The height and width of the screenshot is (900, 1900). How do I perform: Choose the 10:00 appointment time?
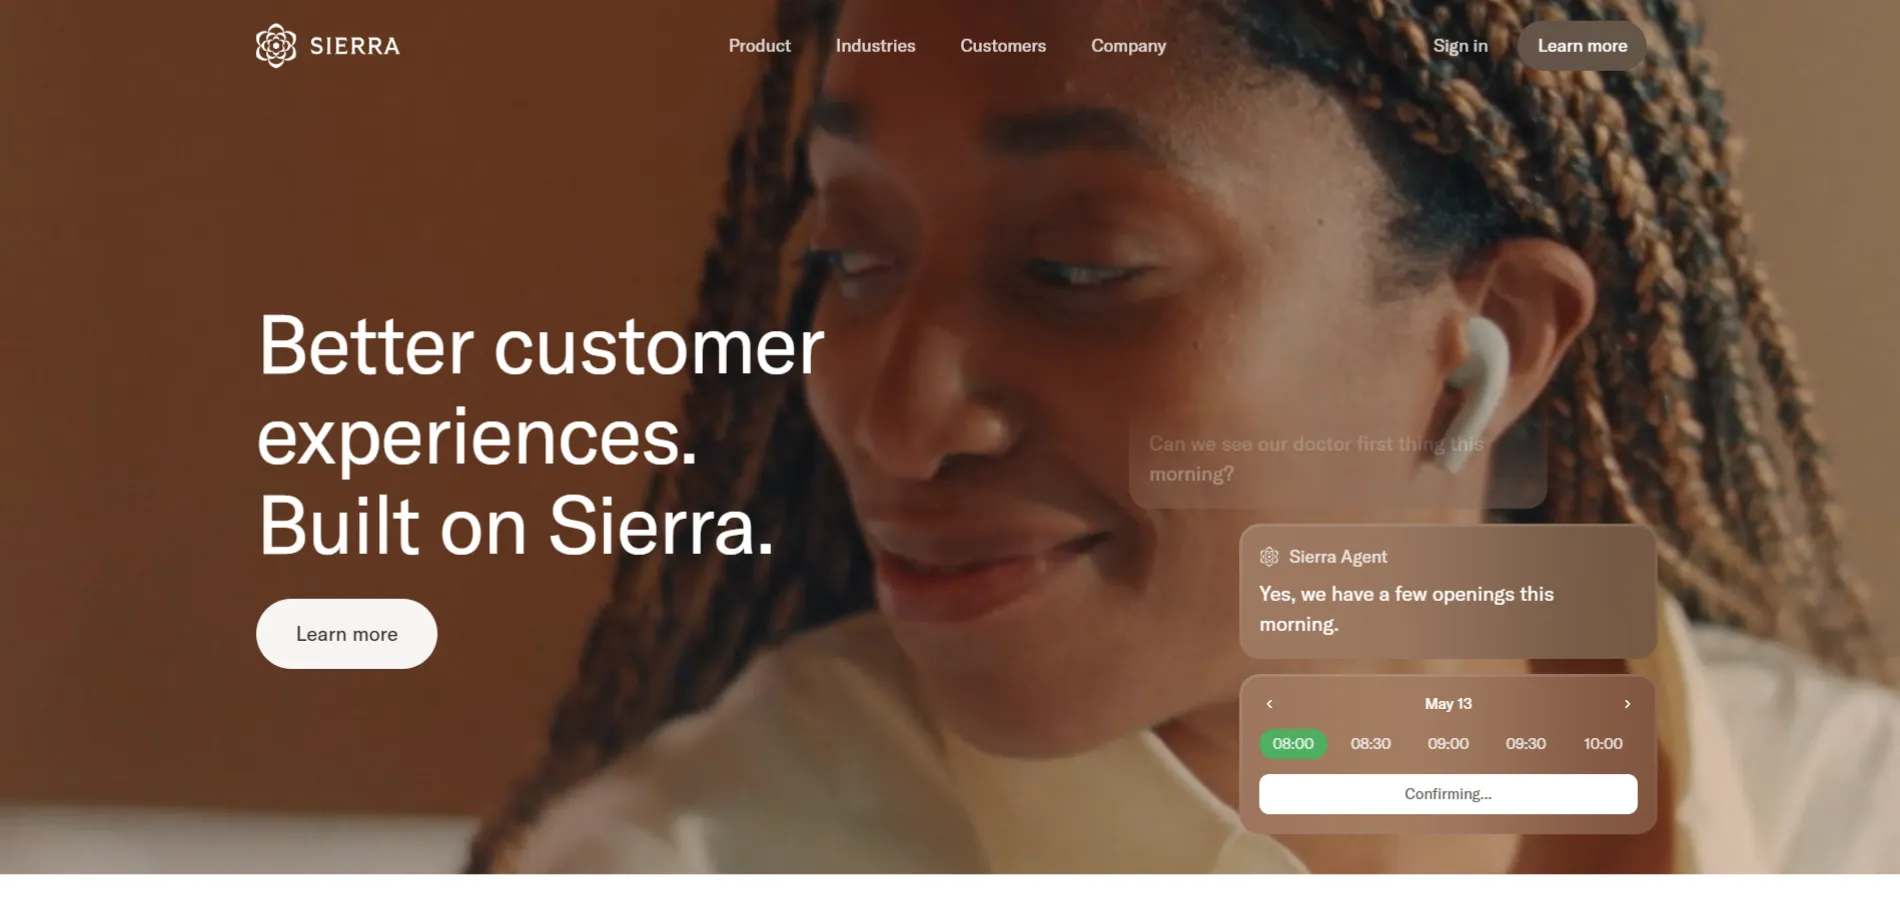point(1603,744)
